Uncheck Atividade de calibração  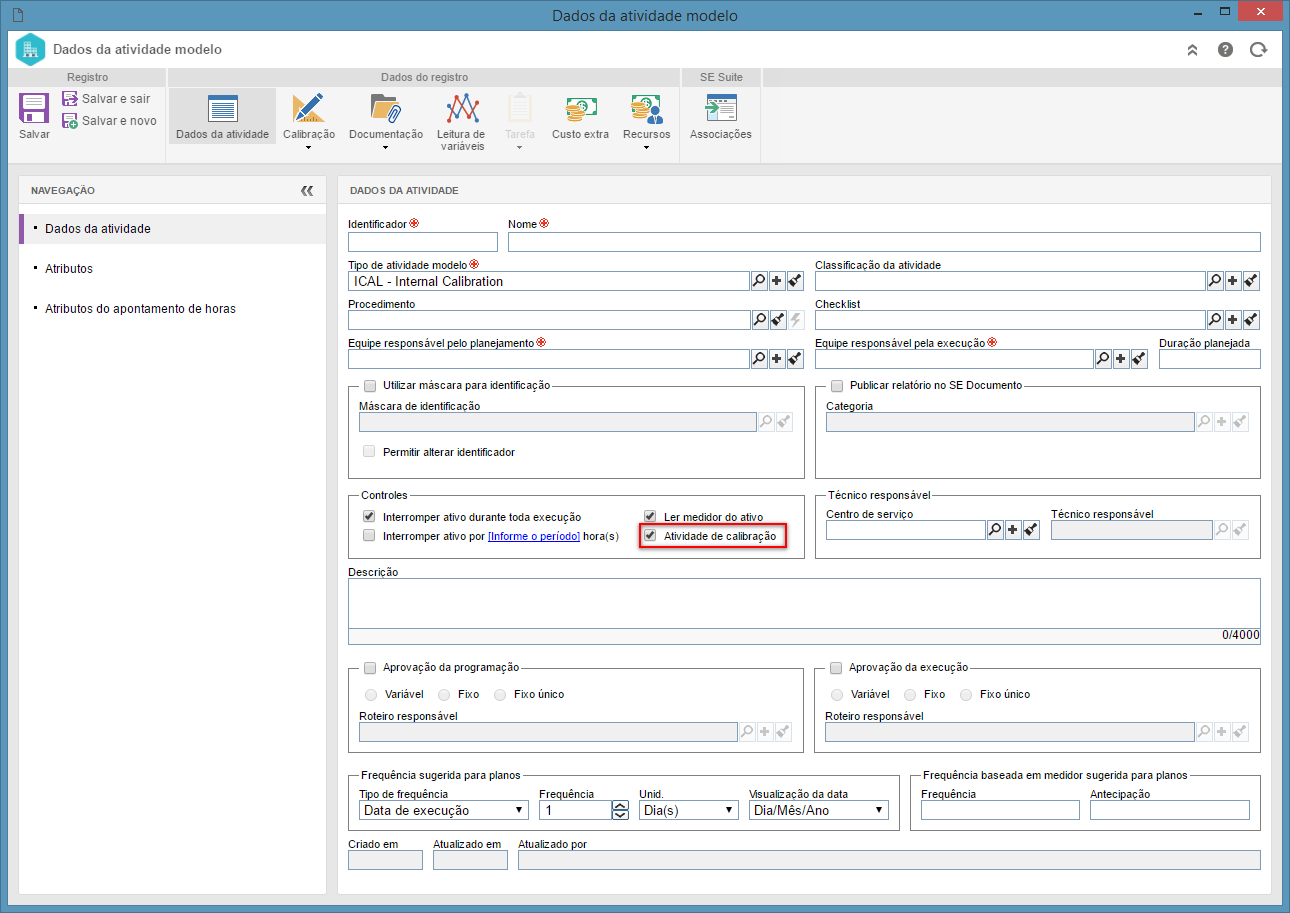coord(650,536)
